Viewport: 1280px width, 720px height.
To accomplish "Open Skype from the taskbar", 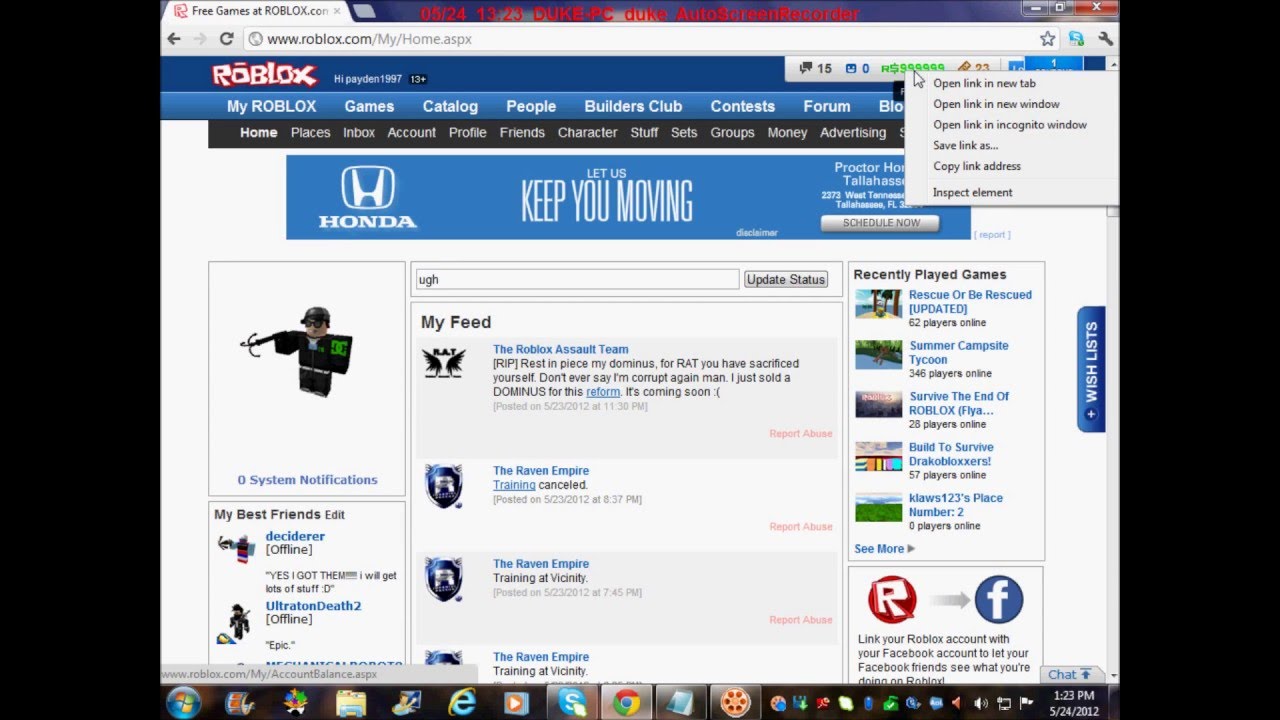I will pos(572,703).
